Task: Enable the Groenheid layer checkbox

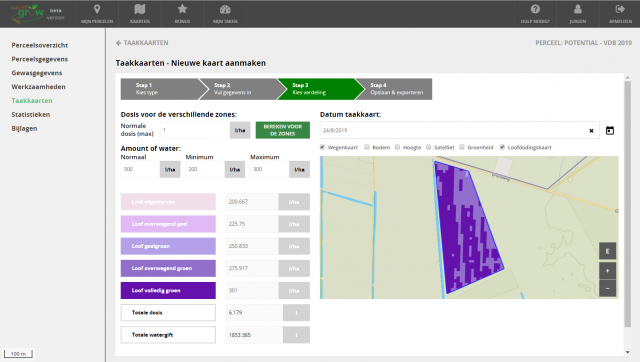Action: click(462, 147)
